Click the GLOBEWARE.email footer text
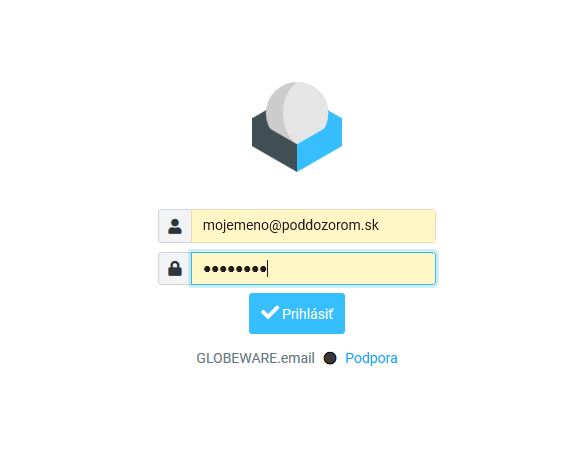Viewport: 572px width, 455px height. [255, 358]
